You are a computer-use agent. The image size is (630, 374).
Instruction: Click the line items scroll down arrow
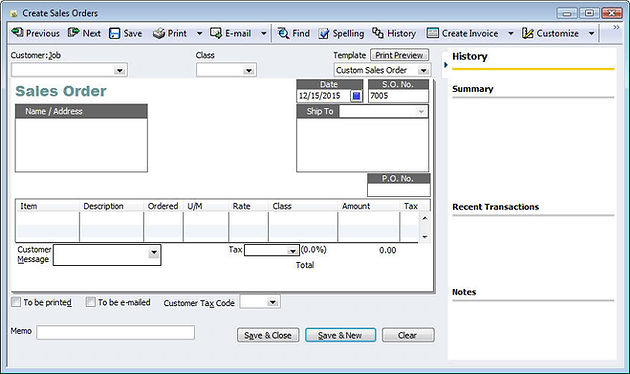pos(425,237)
